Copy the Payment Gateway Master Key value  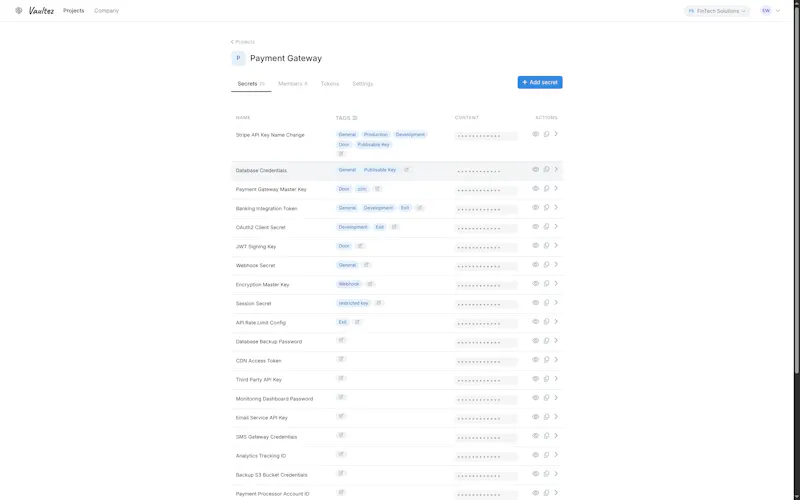point(546,189)
